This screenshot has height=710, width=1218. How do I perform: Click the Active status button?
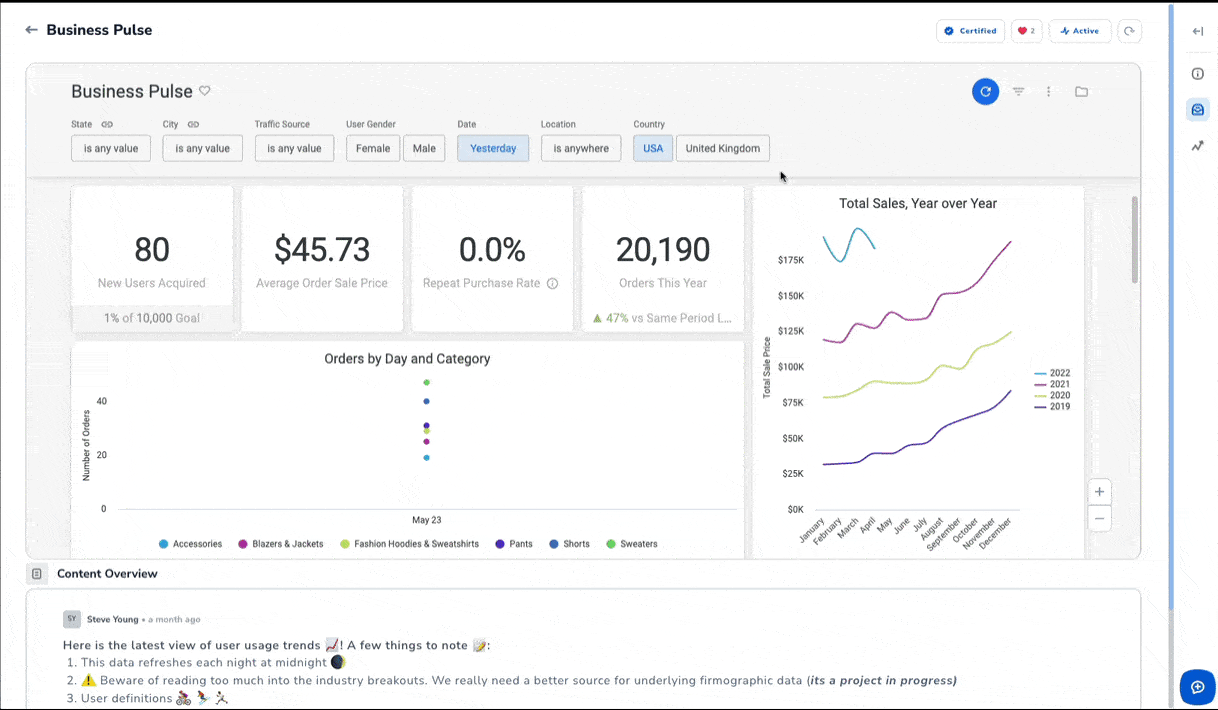point(1080,31)
